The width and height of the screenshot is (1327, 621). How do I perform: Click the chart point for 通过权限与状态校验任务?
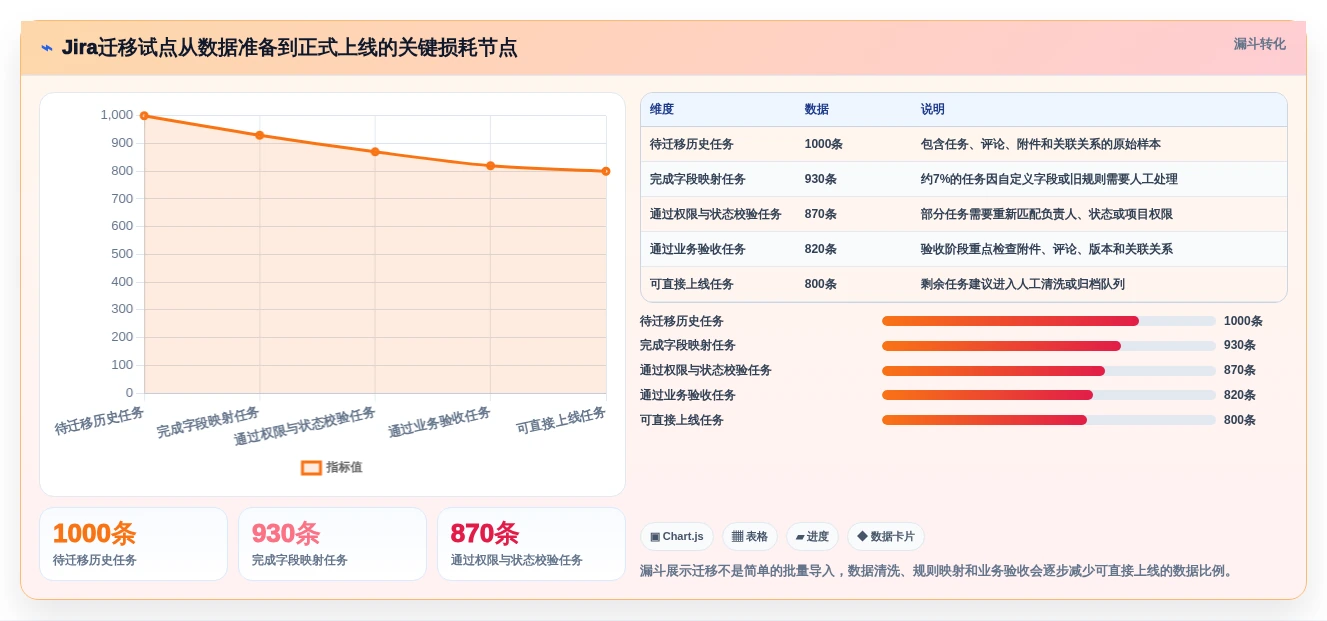point(375,152)
